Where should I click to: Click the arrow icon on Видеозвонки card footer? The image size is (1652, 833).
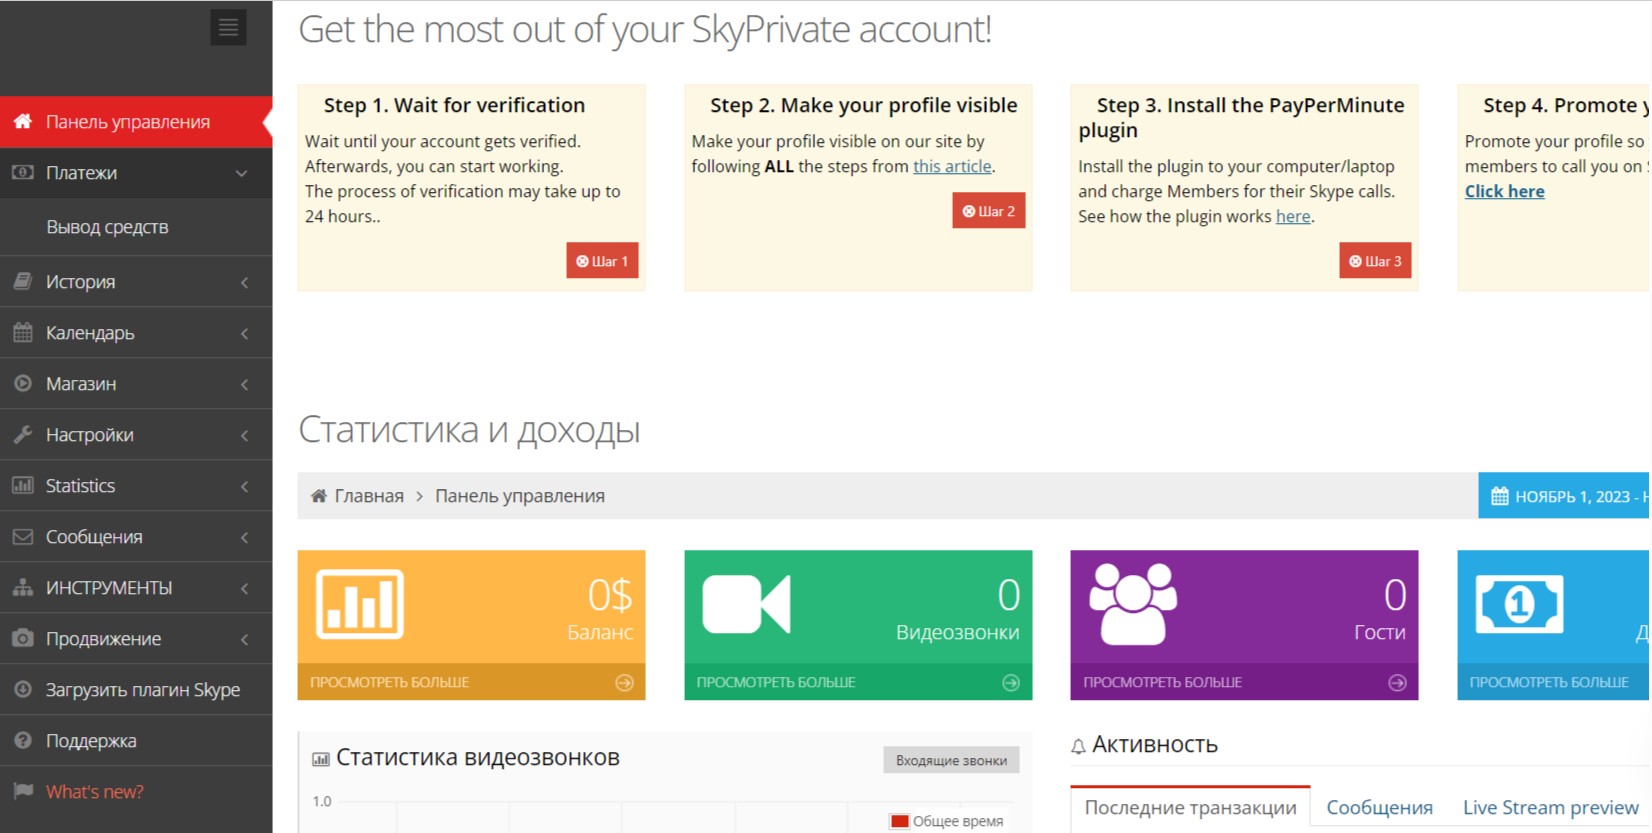click(1011, 682)
